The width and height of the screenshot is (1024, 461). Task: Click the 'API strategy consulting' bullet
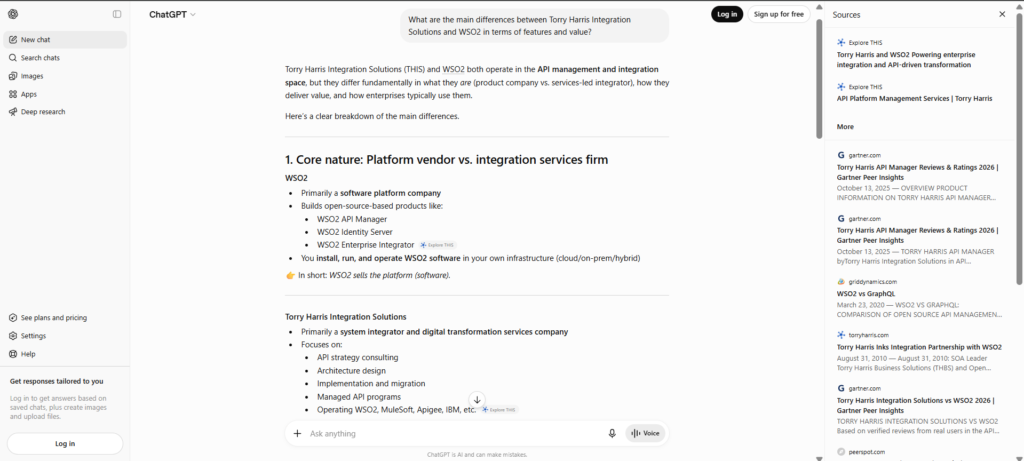(357, 358)
